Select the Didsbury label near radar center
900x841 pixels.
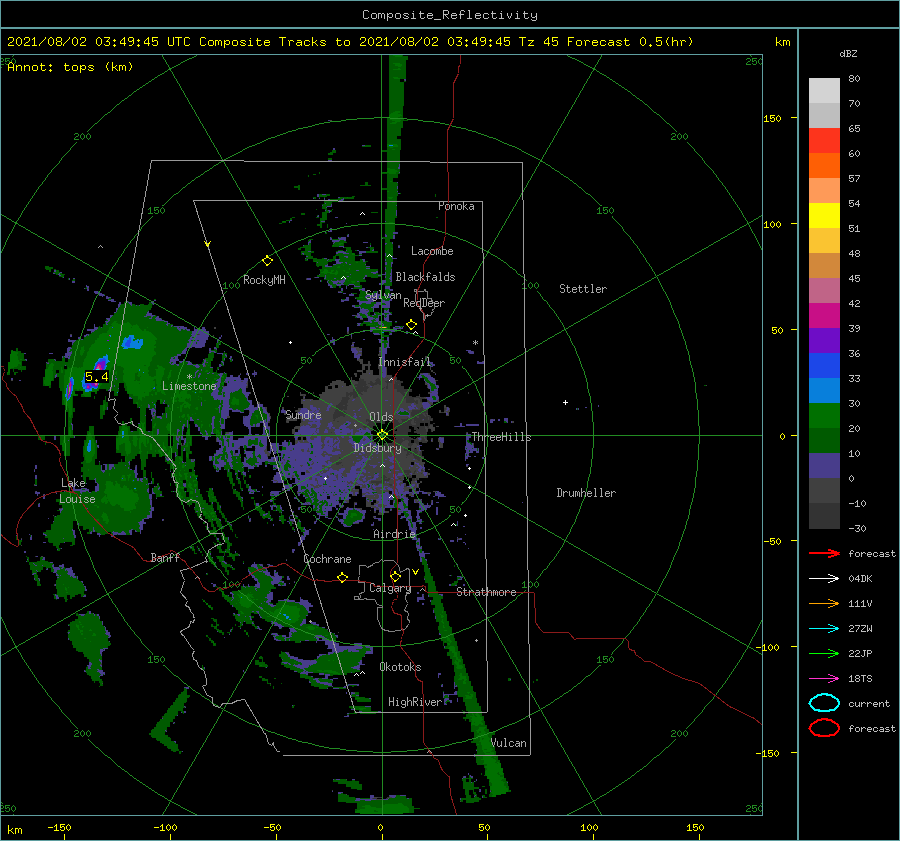[377, 448]
